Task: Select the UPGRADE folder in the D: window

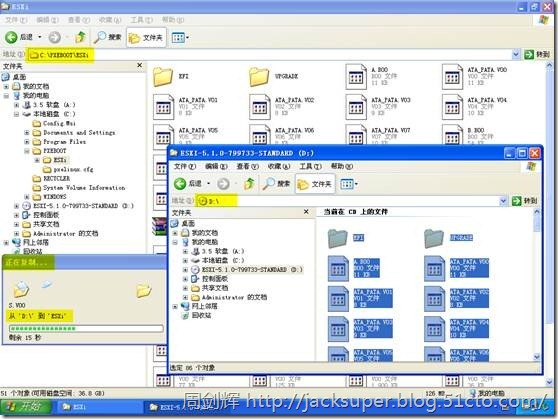Action: pyautogui.click(x=449, y=238)
